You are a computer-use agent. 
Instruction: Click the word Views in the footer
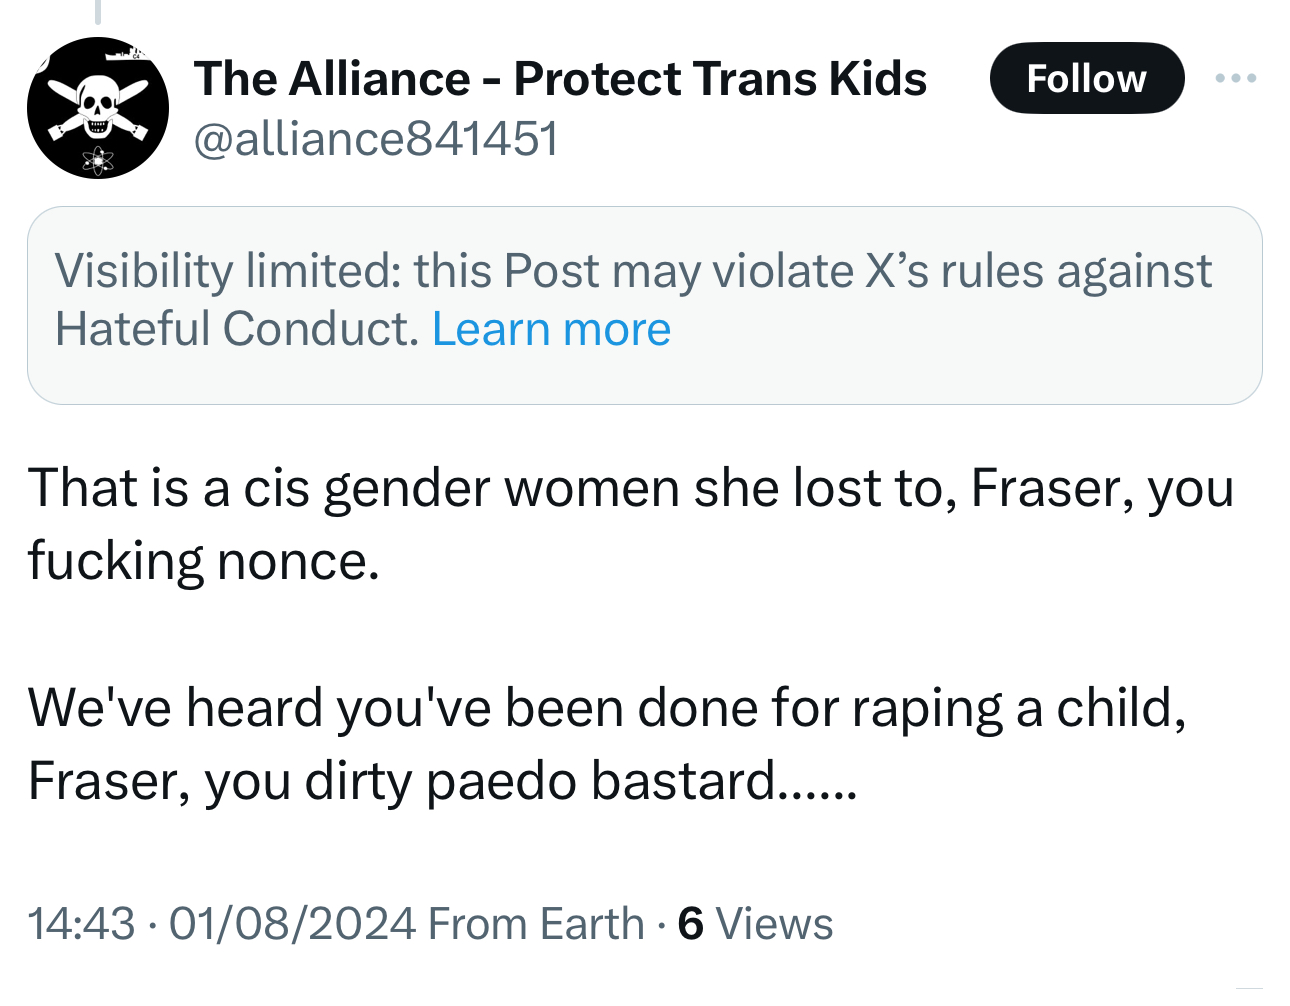(775, 923)
